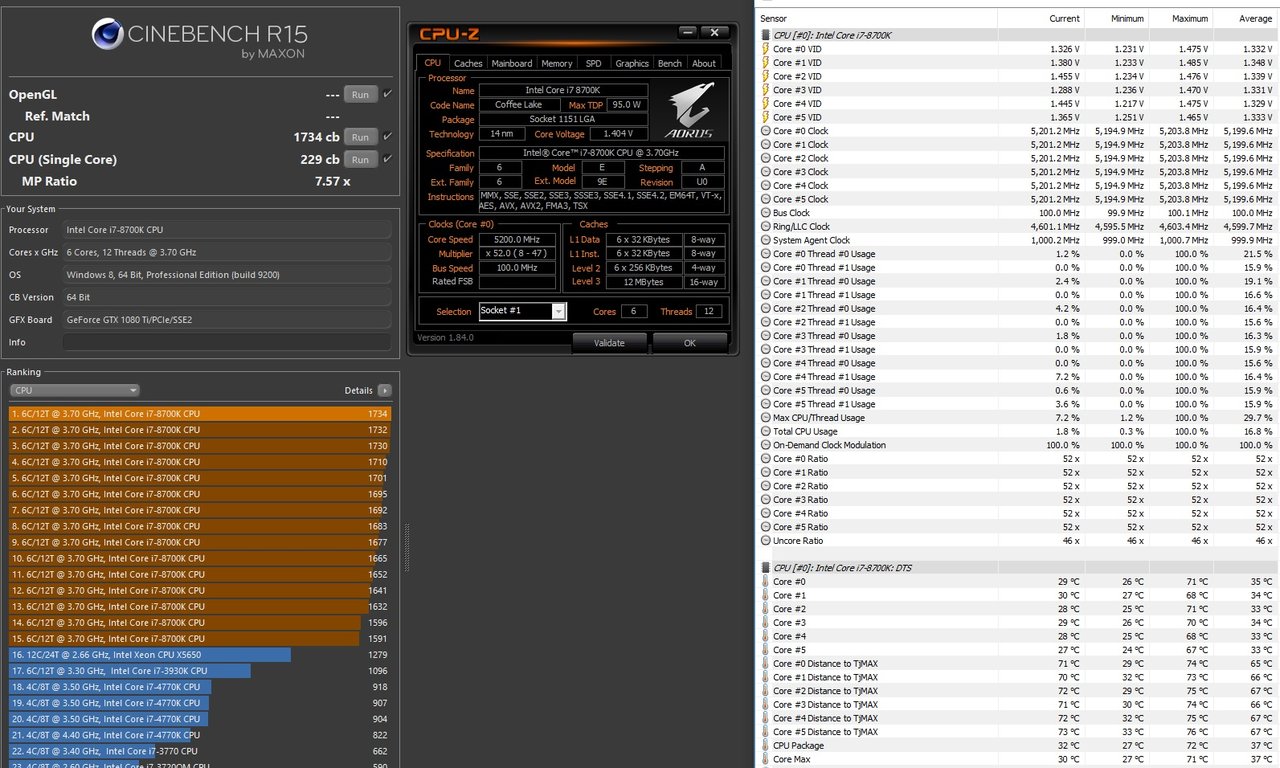Click the Average column header
The image size is (1280, 768).
pyautogui.click(x=1246, y=18)
